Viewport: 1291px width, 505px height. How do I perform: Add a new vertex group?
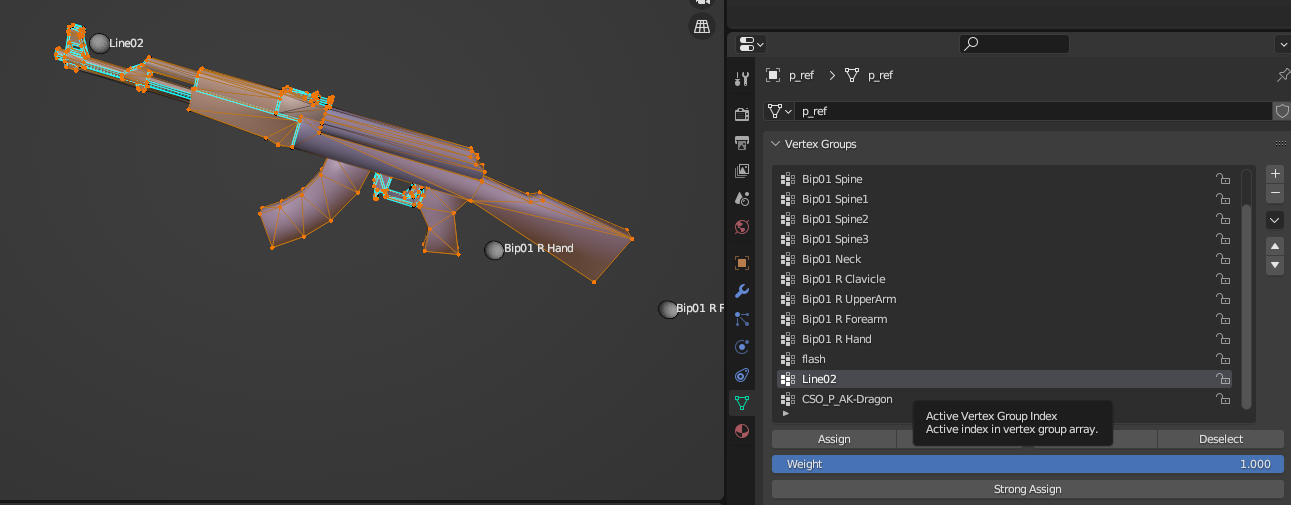click(x=1275, y=173)
